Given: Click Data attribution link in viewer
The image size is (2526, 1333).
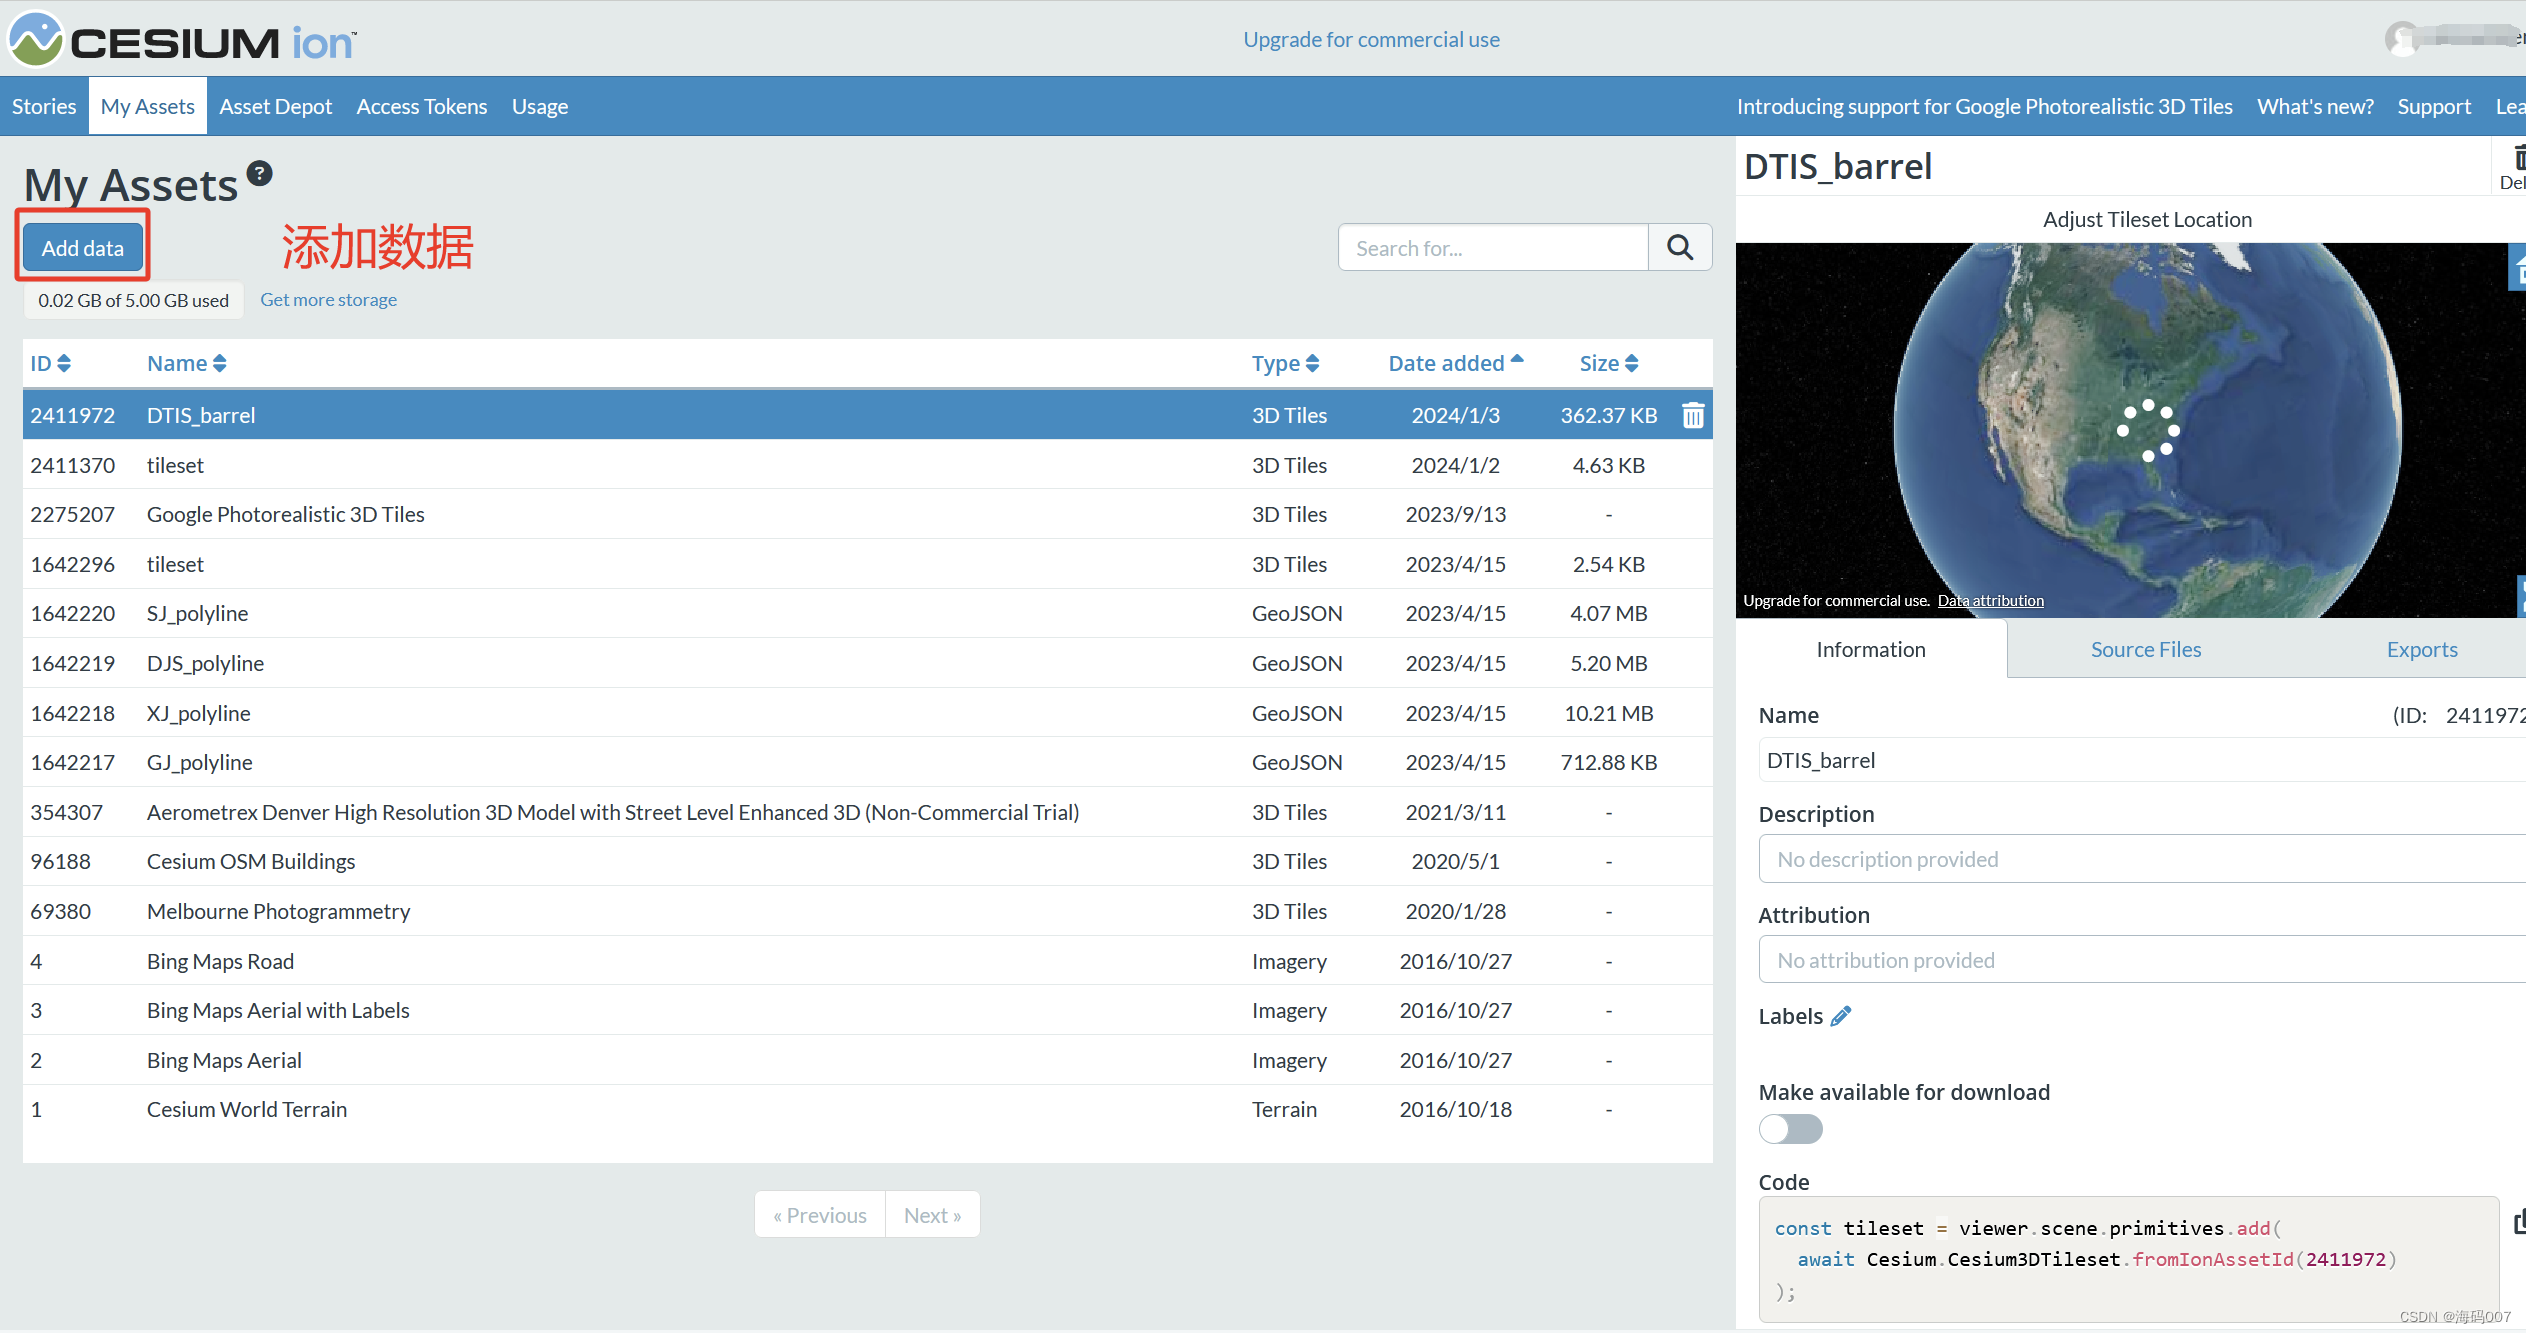Looking at the screenshot, I should (x=1990, y=600).
